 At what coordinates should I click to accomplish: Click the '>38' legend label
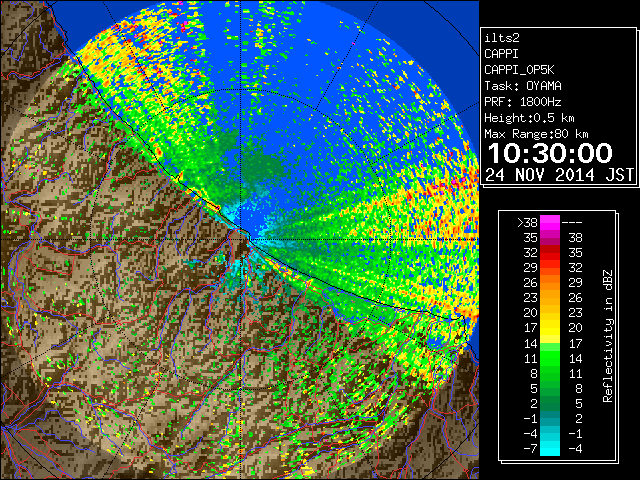[527, 222]
